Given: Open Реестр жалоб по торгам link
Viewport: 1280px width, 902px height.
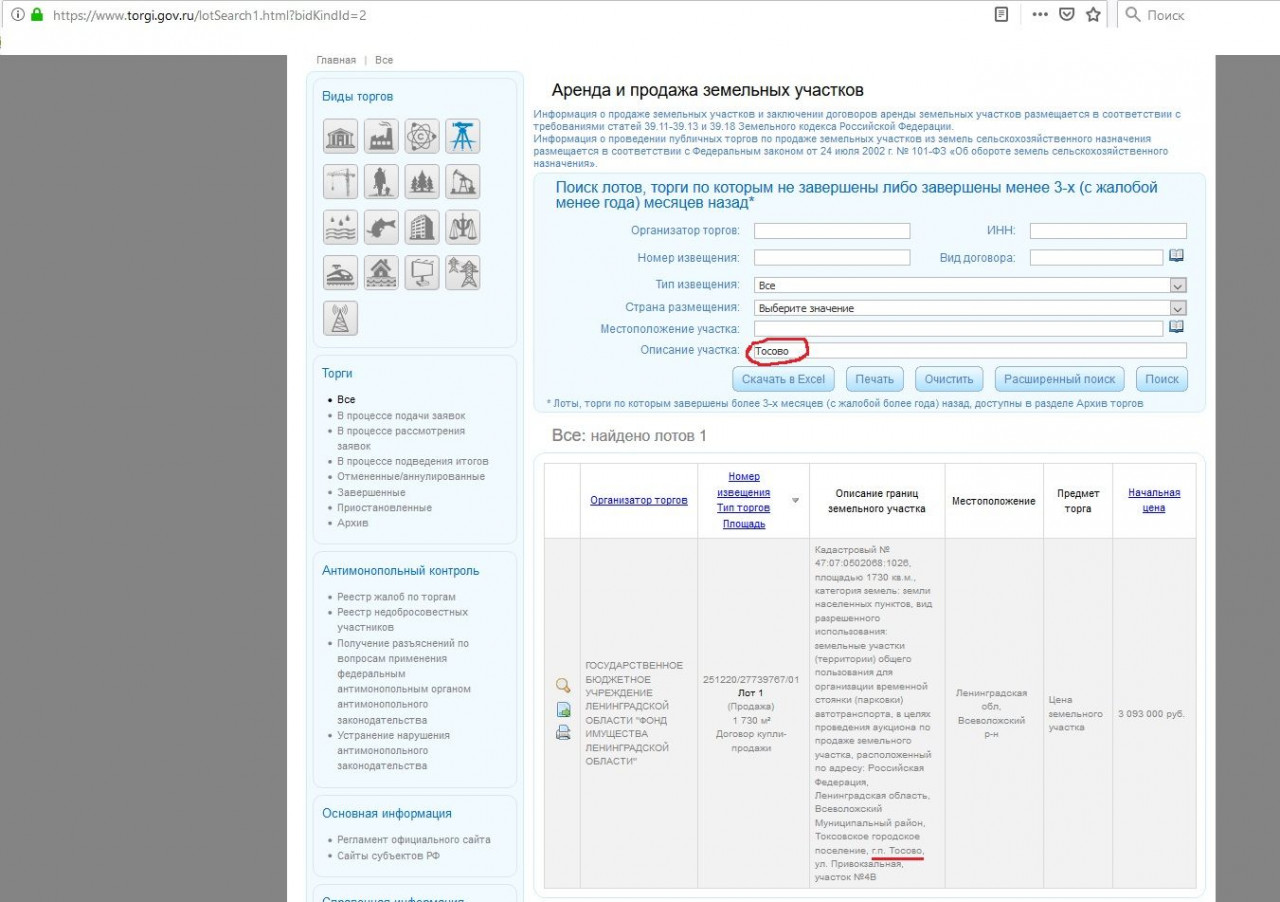Looking at the screenshot, I should [x=396, y=597].
